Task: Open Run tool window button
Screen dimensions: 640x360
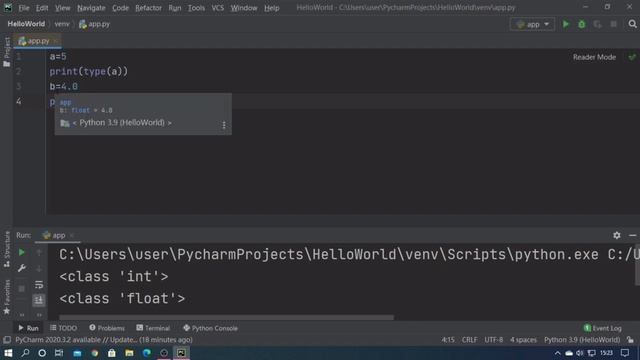Action: pos(28,328)
